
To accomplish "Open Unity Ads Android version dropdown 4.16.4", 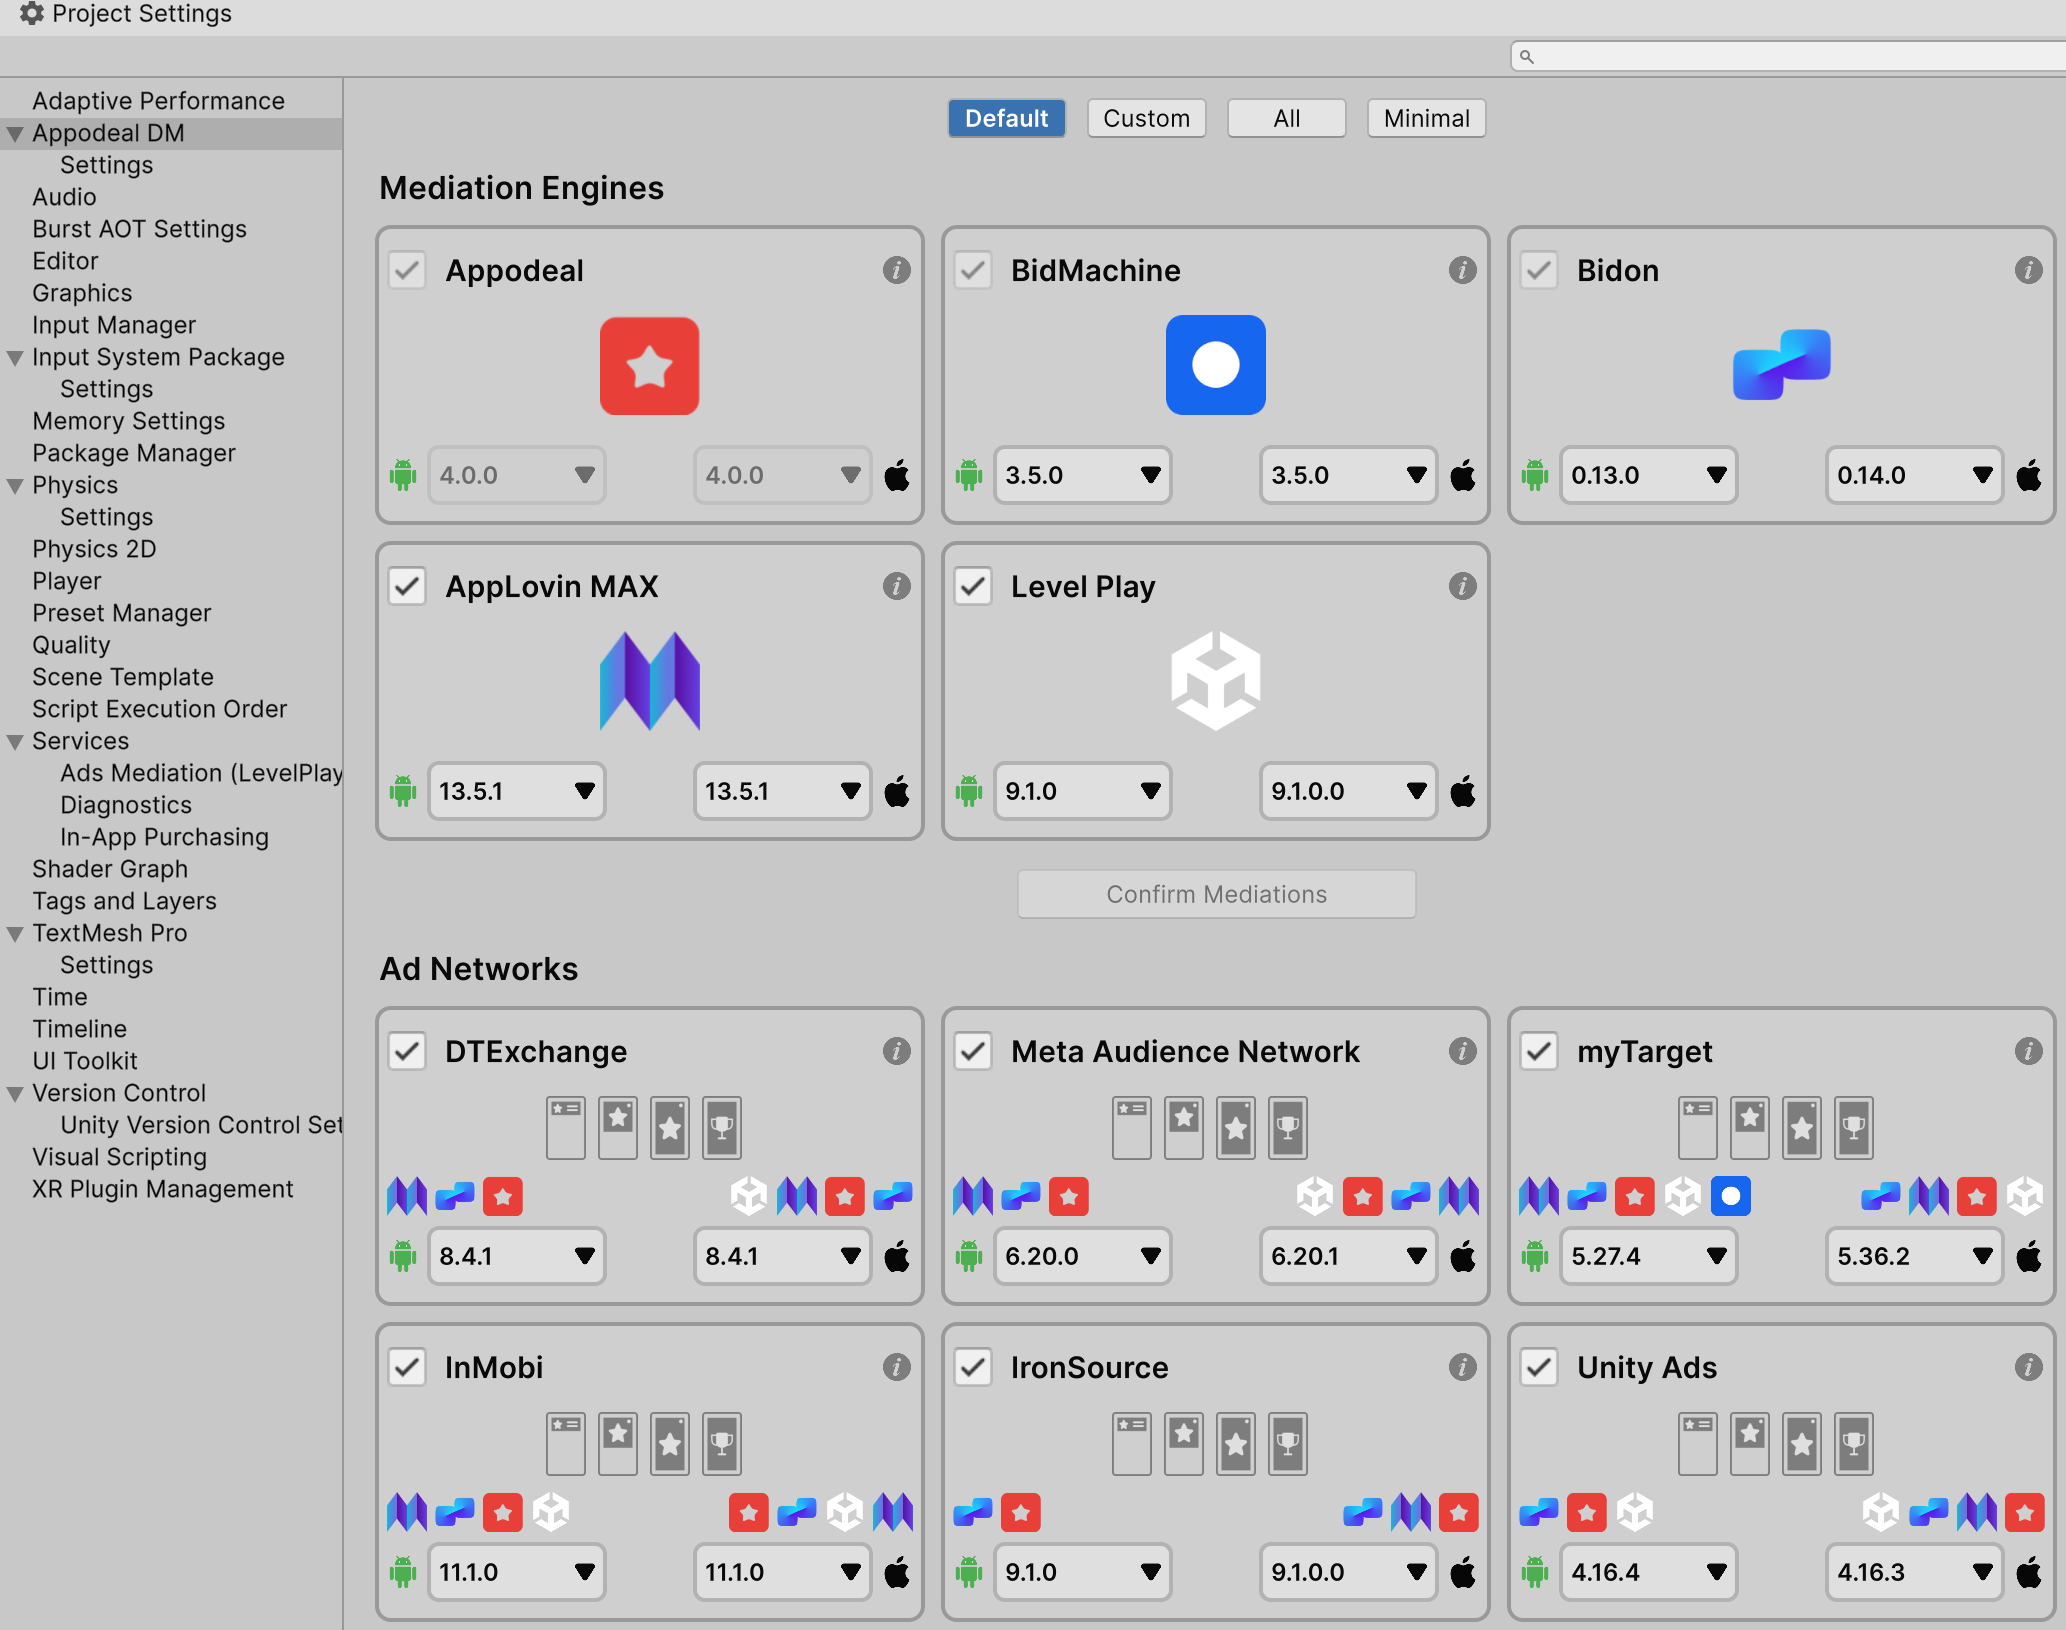I will tap(1648, 1572).
